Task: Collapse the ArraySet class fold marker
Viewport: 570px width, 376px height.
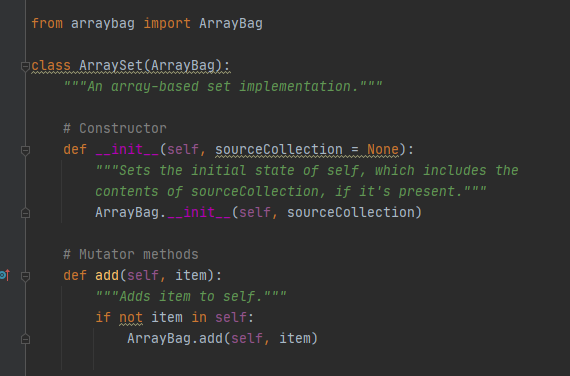Action: [x=25, y=66]
